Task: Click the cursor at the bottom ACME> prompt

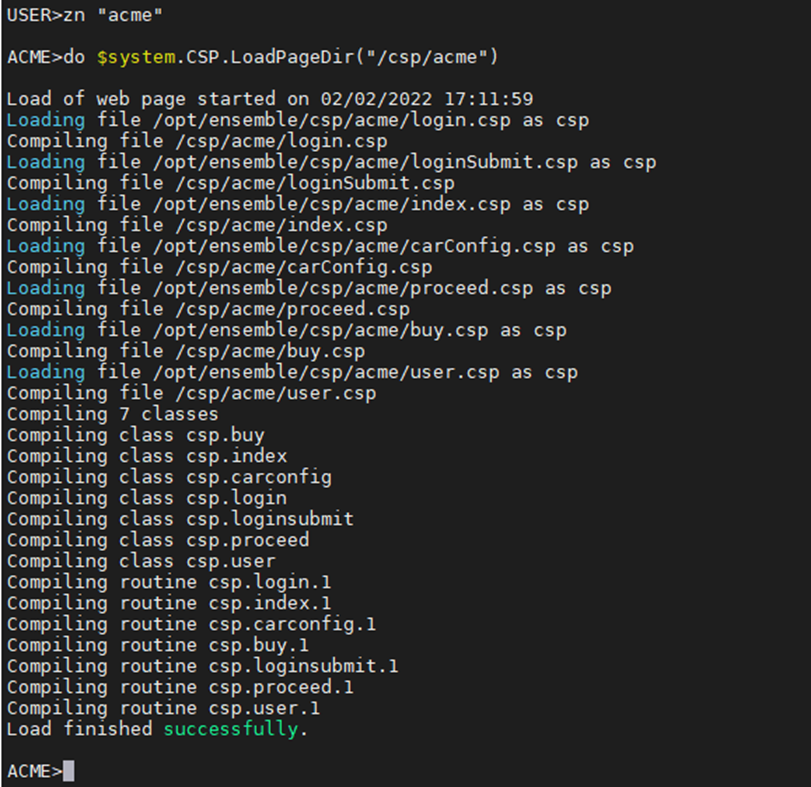Action: (x=68, y=771)
